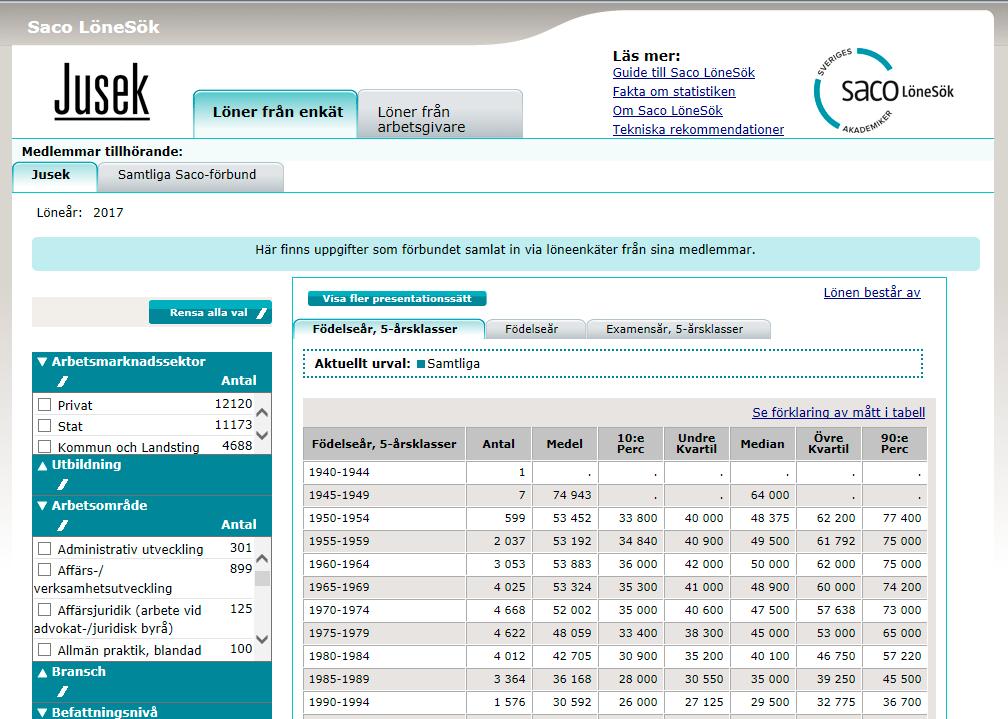
Task: Clear Utbildning selections with its eraser icon
Action: pos(62,484)
